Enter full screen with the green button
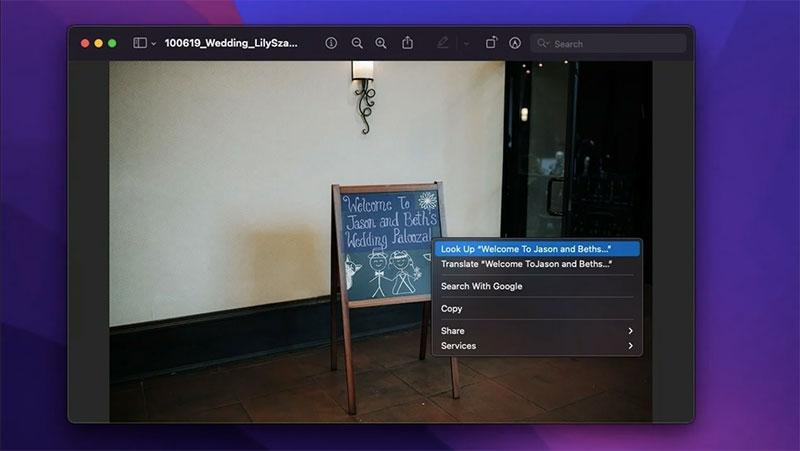 click(112, 43)
